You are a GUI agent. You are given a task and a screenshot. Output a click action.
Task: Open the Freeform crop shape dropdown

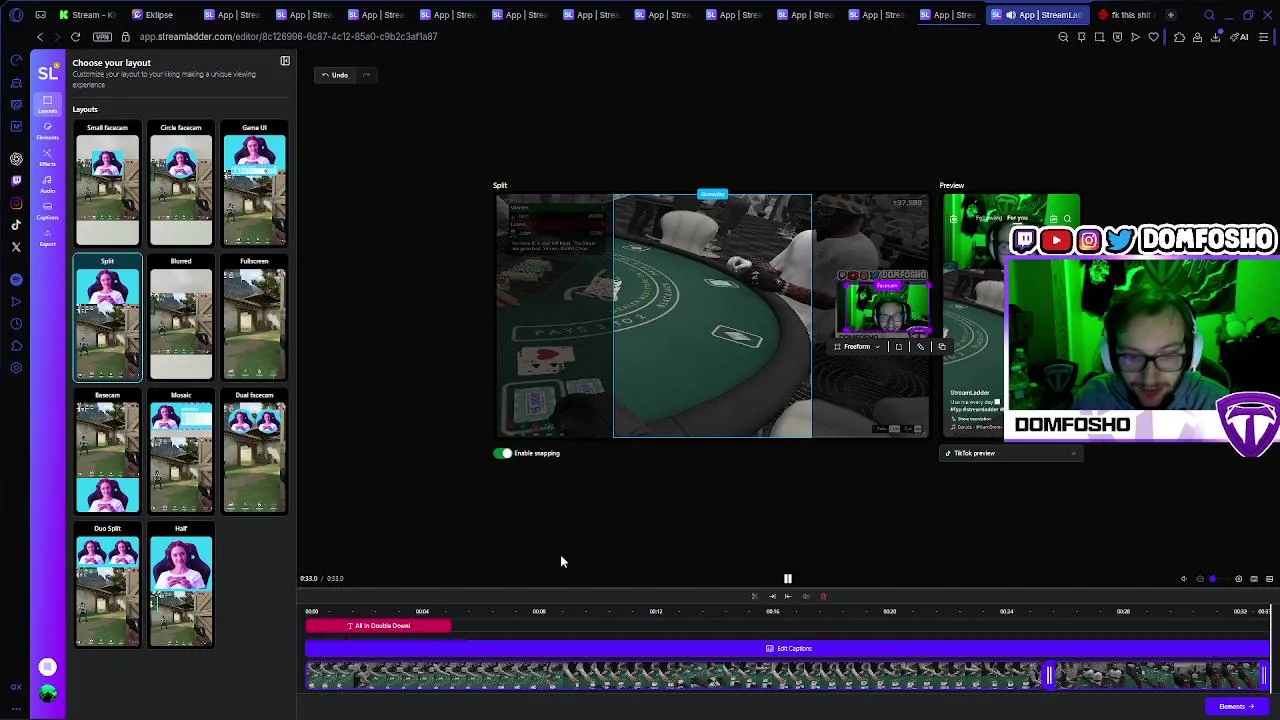click(858, 346)
